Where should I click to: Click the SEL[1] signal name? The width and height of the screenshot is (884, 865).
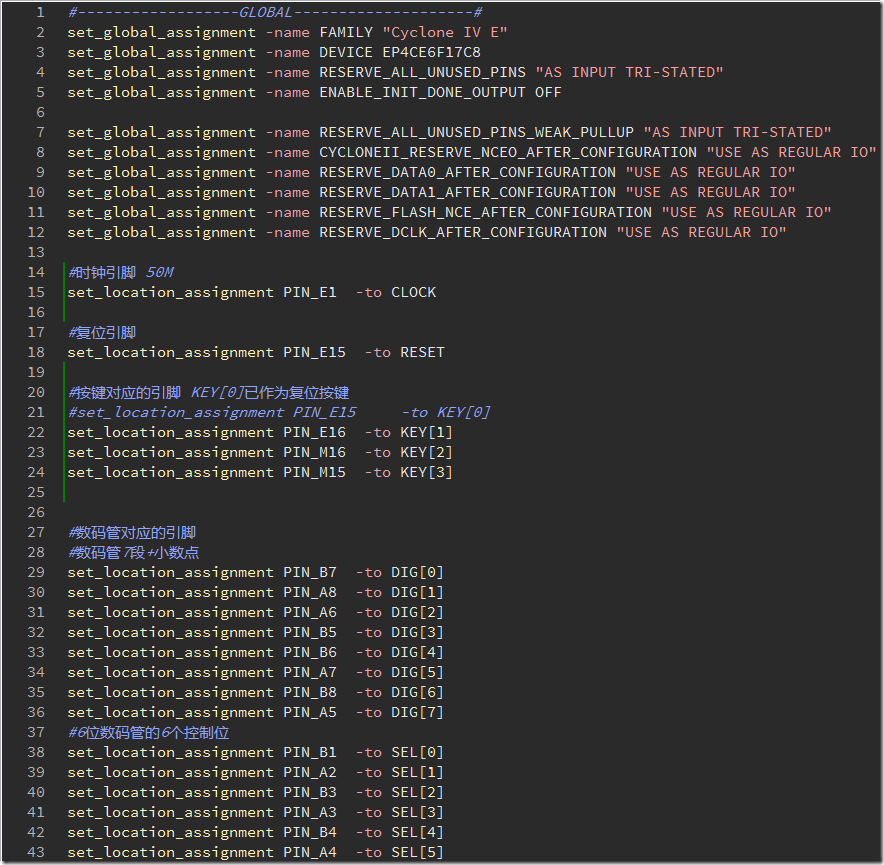417,773
